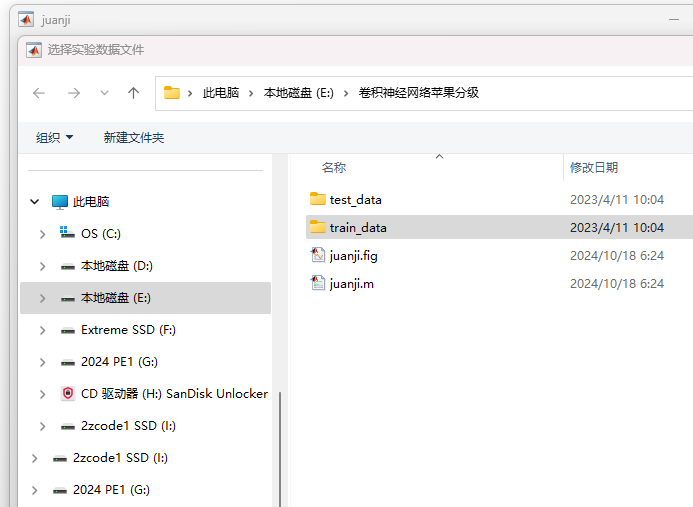
Task: Sort files by 名称 column header
Action: tap(334, 168)
